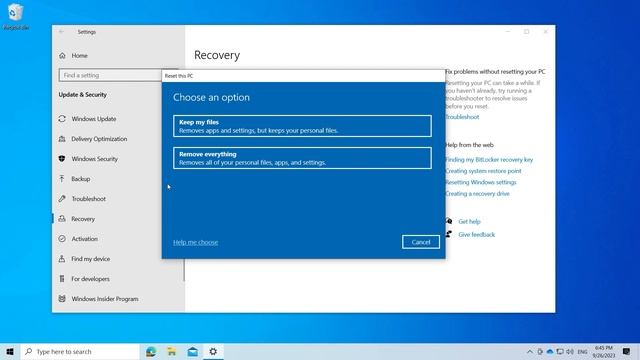This screenshot has height=360, width=640.
Task: Open the volume speaker tray icon
Action: tap(570, 351)
